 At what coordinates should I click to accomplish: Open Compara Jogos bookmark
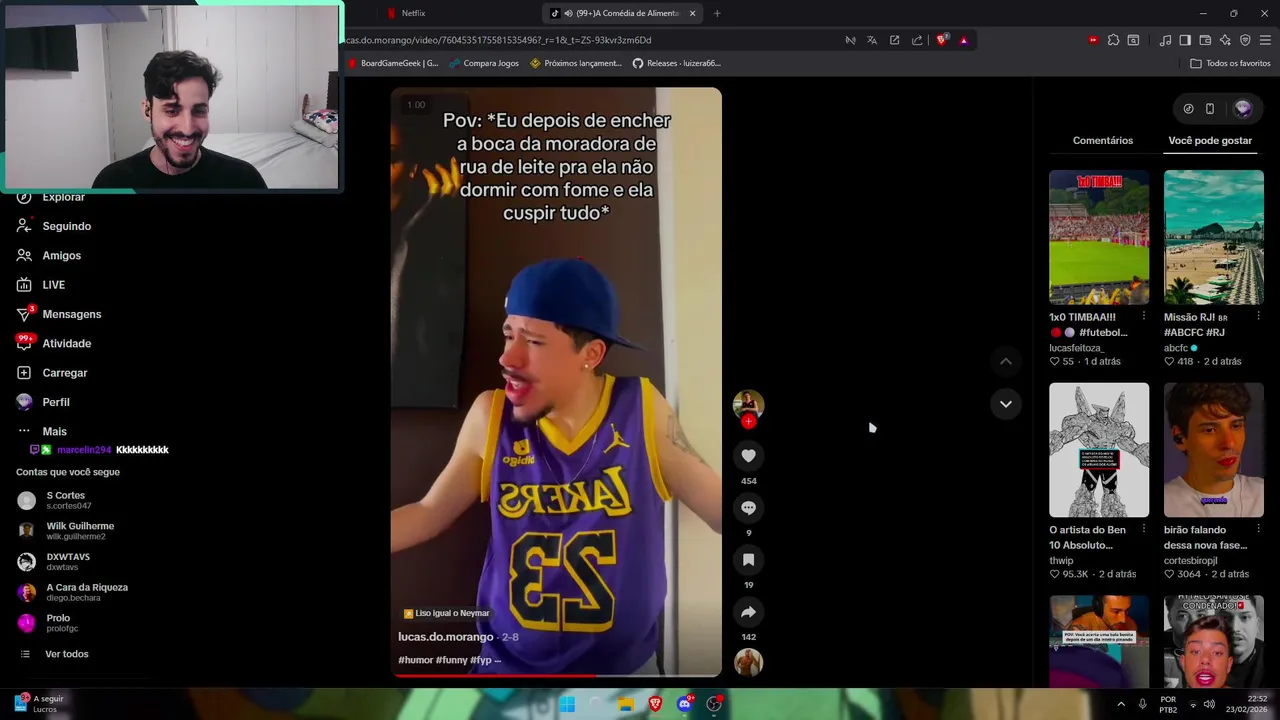click(x=484, y=63)
